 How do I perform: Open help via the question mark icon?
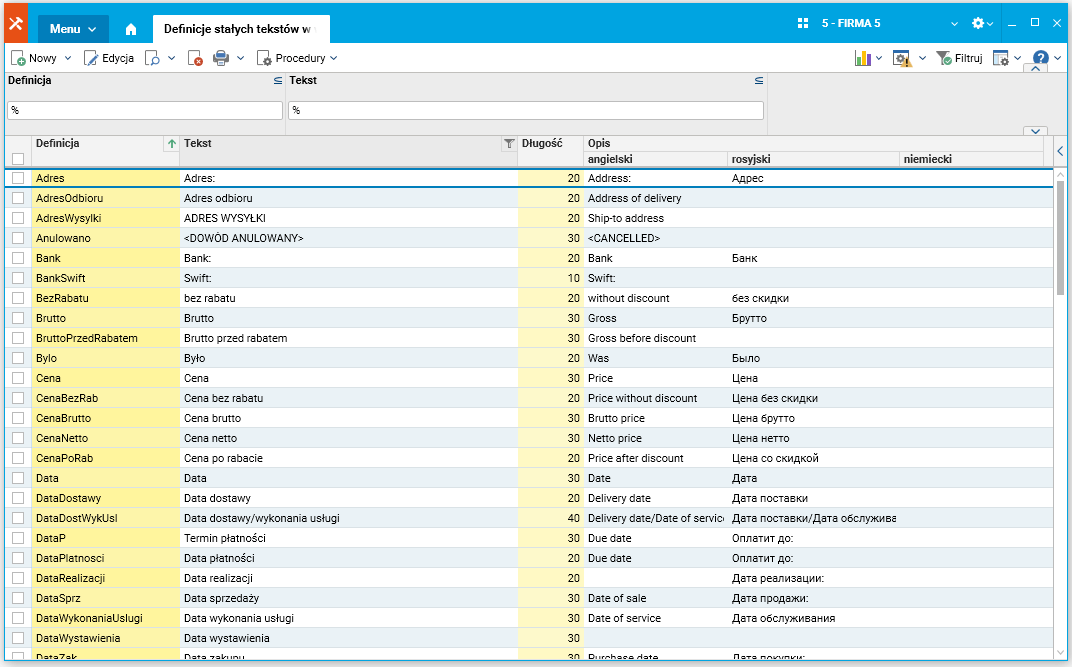point(1041,58)
